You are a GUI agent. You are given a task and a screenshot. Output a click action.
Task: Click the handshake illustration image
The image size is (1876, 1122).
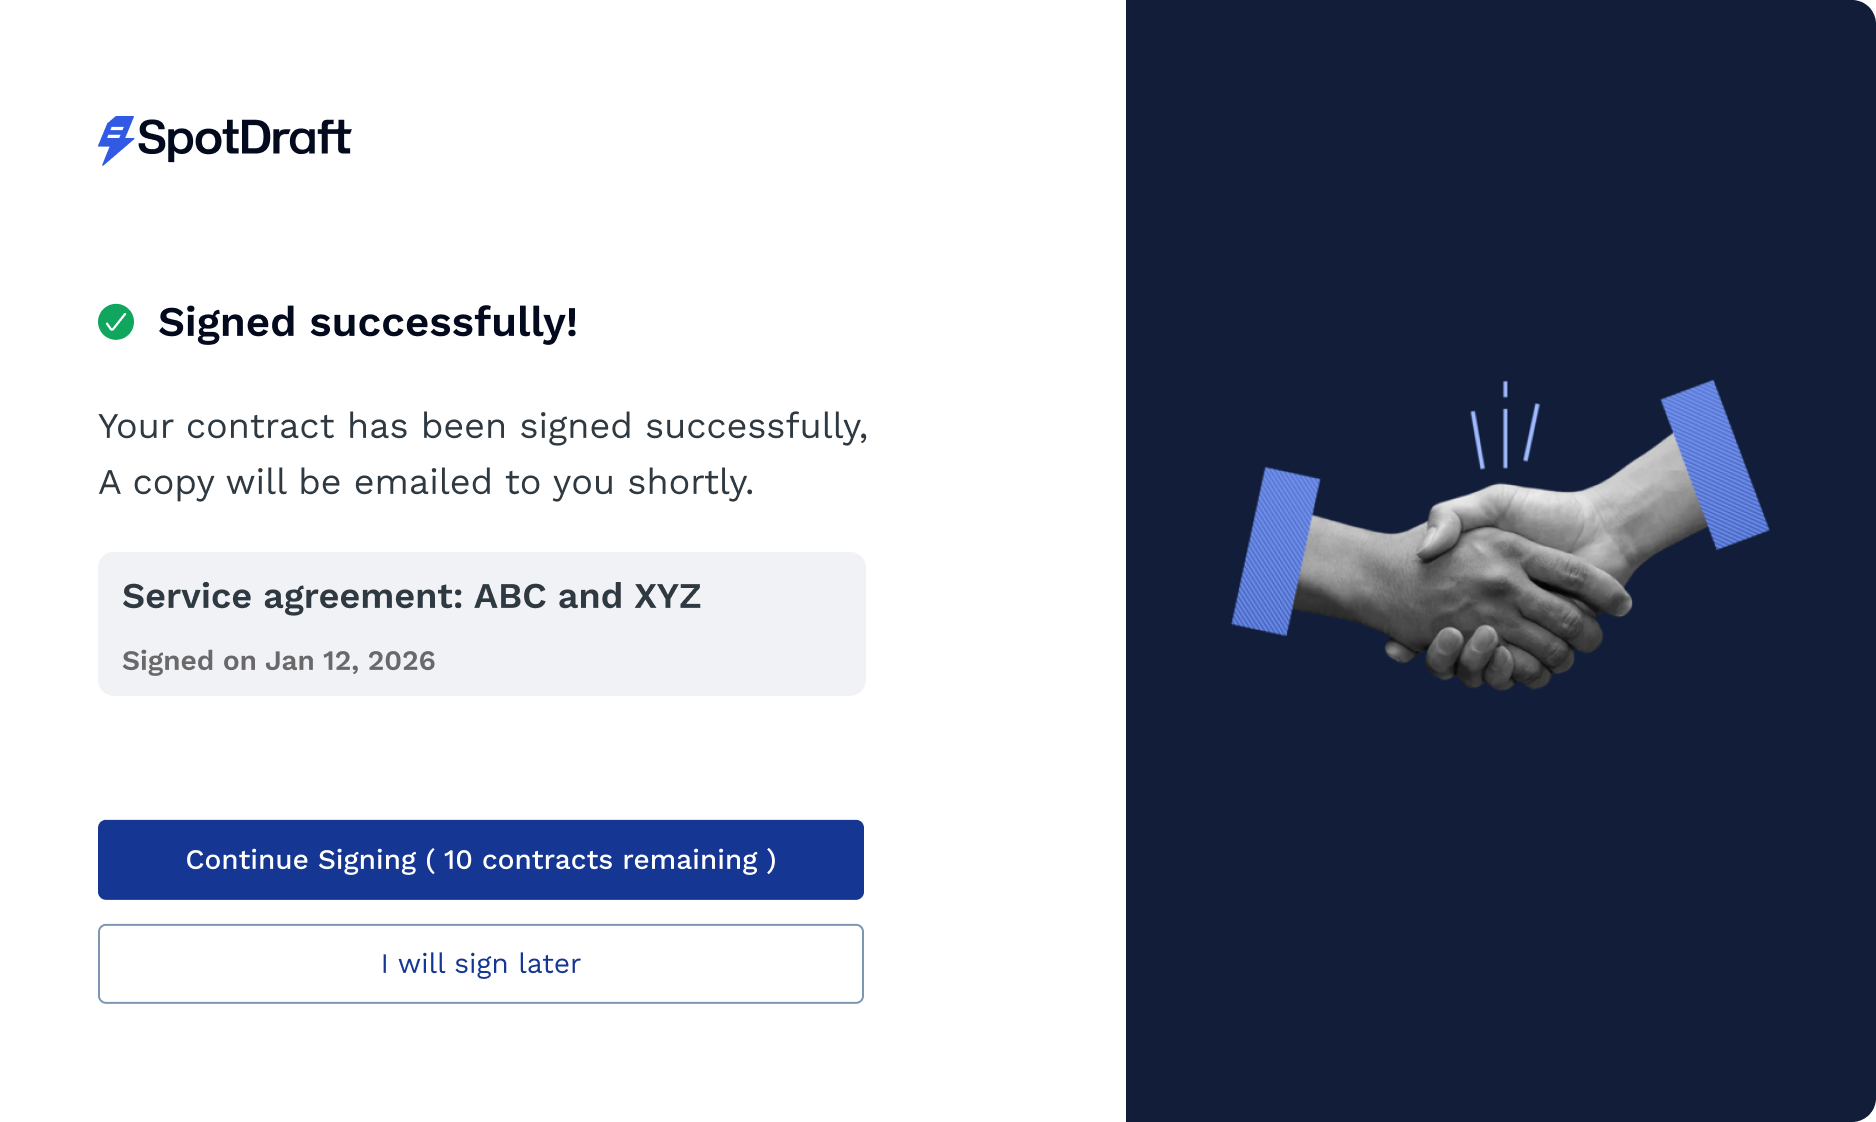pos(1500,535)
